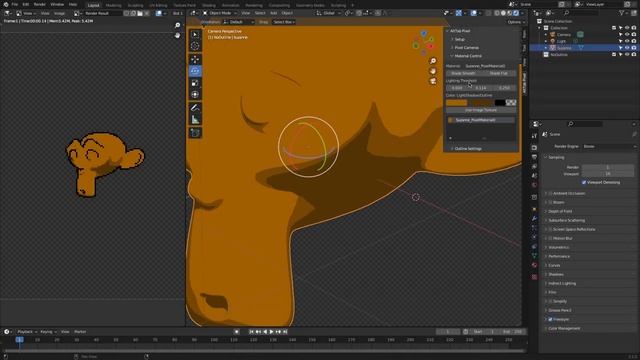Click the viewport pan hand icon
This screenshot has width=640, height=360.
433,71
